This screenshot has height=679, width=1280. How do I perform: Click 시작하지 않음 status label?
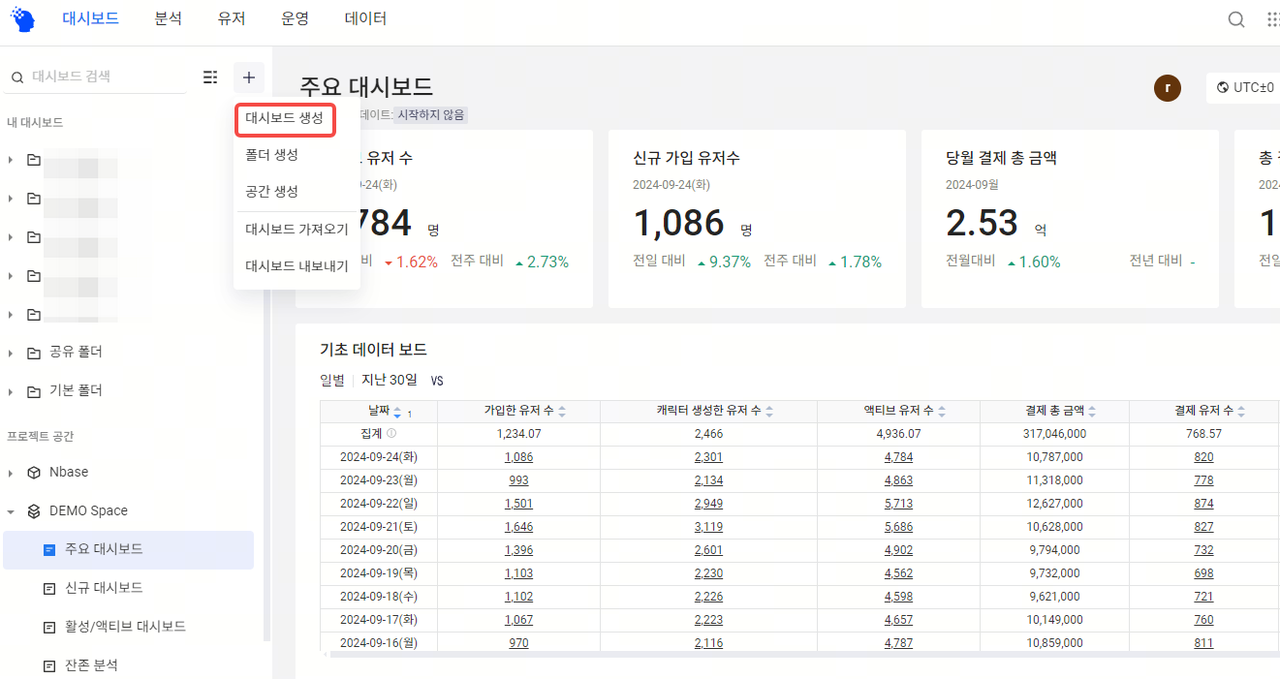(x=431, y=115)
